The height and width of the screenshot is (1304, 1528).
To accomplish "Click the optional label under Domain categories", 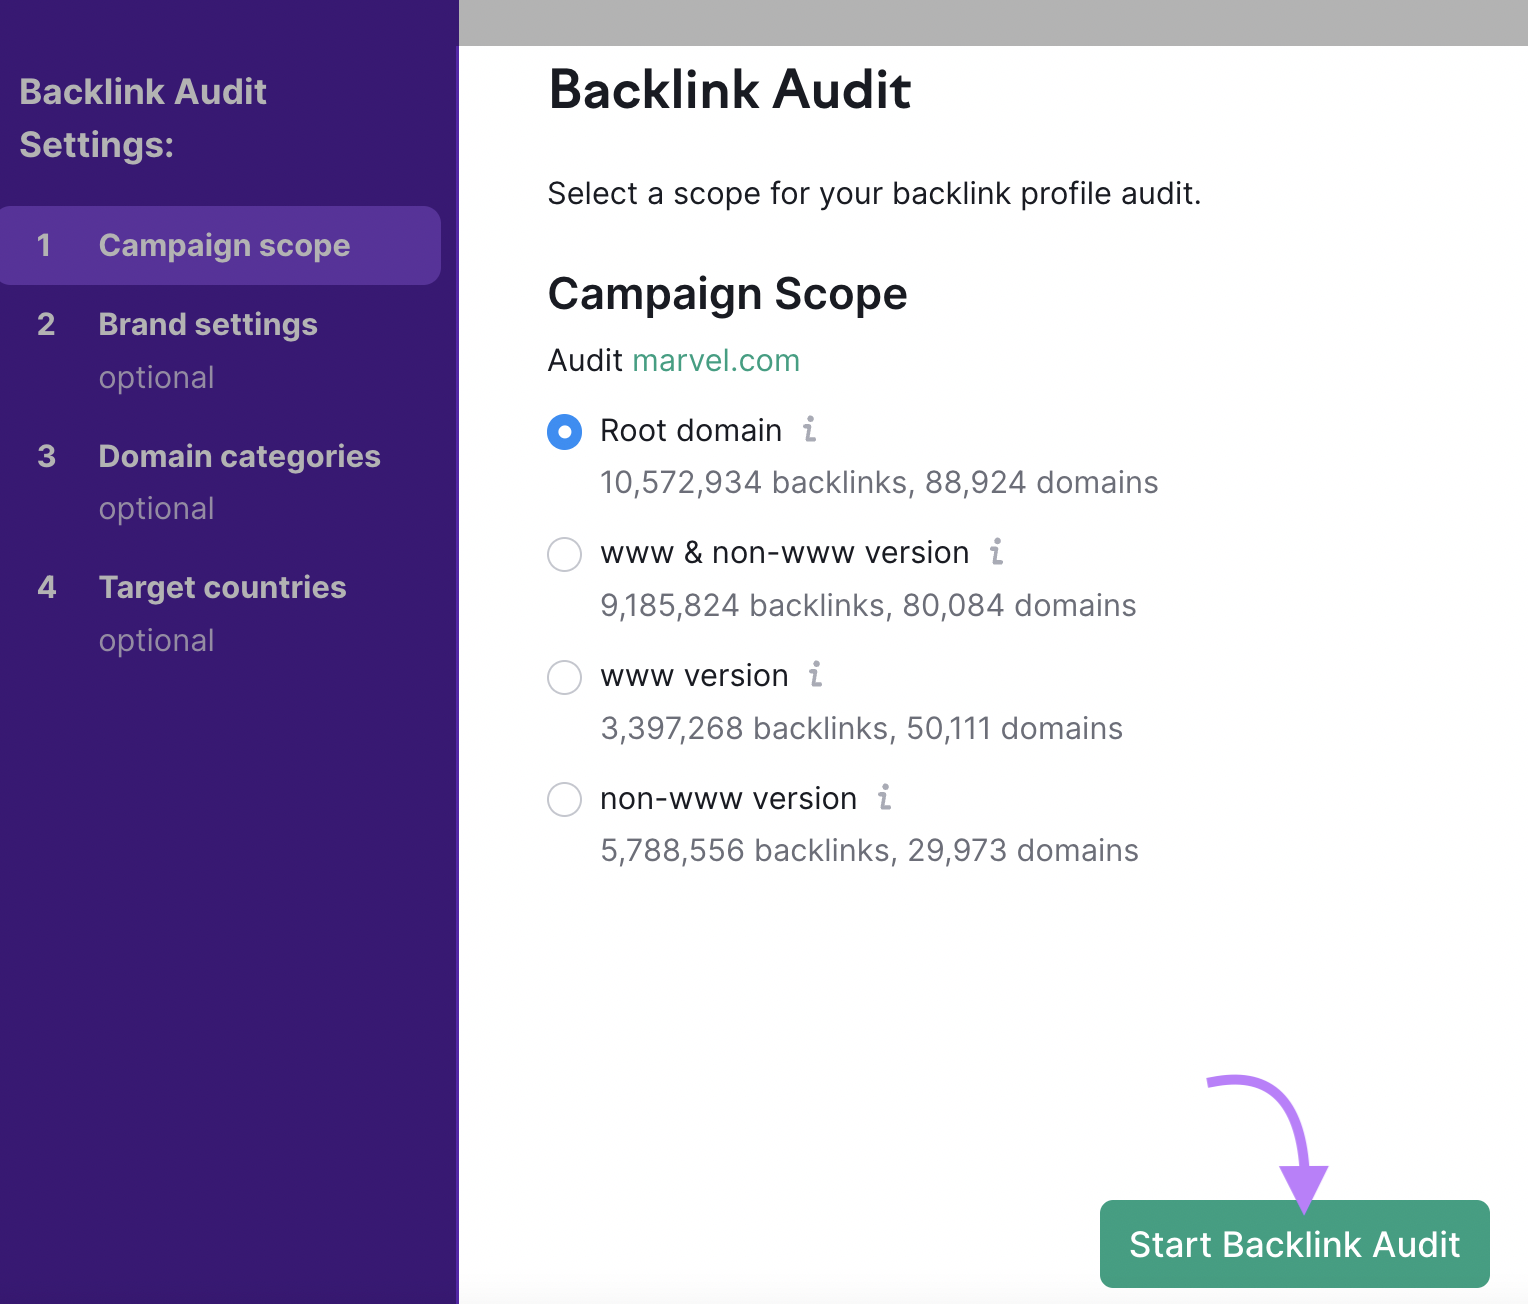I will point(156,508).
